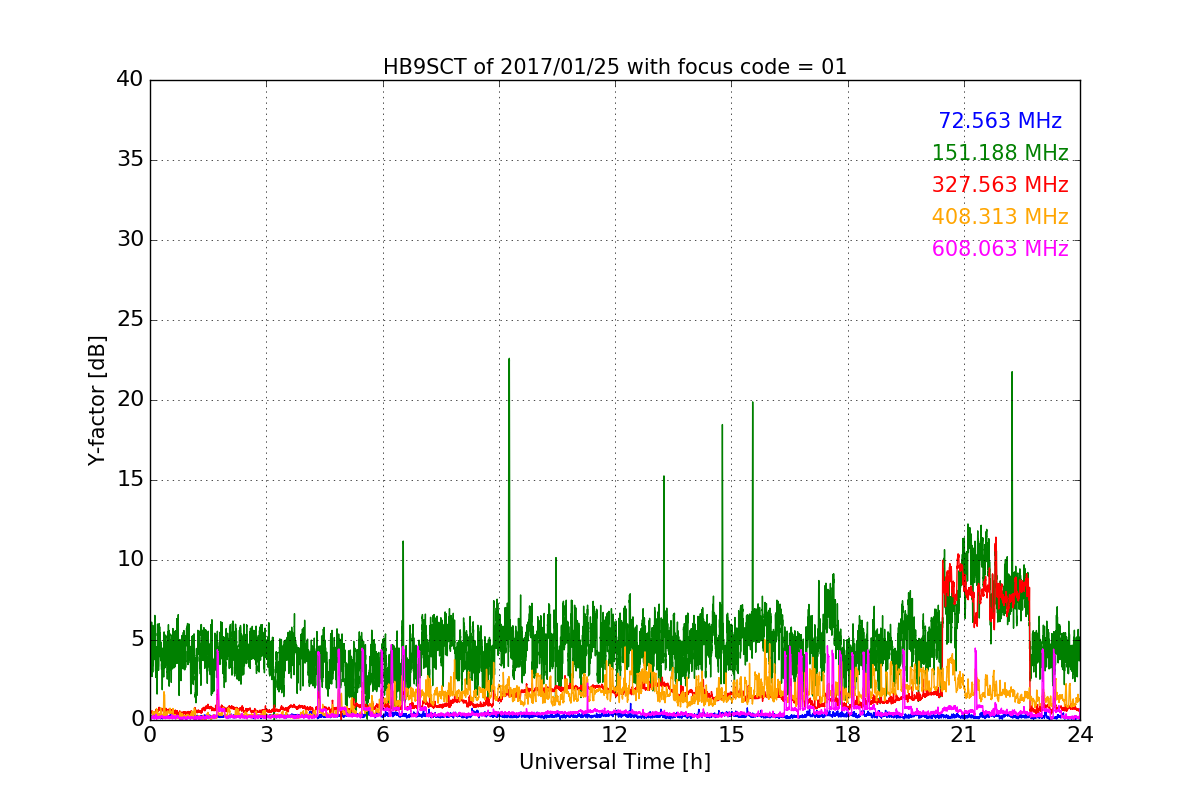This screenshot has width=1200, height=800.
Task: Click the y-axis tick value 25
Action: [x=130, y=319]
